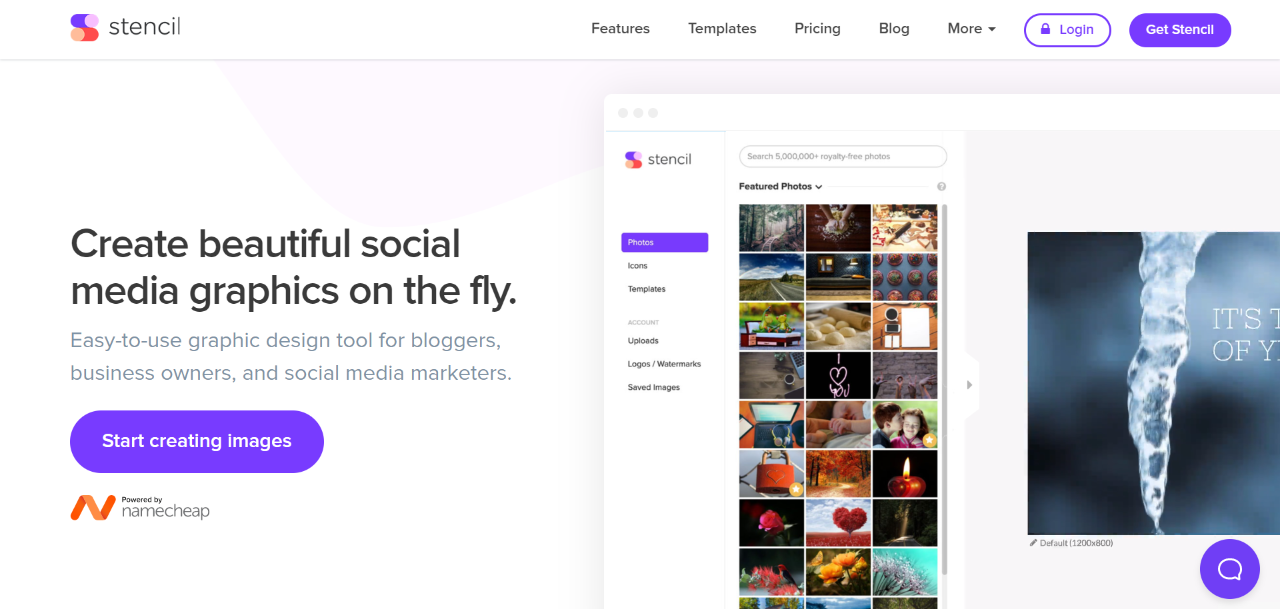Click the search royalty-free photos field
Image resolution: width=1280 pixels, height=609 pixels.
tap(843, 156)
